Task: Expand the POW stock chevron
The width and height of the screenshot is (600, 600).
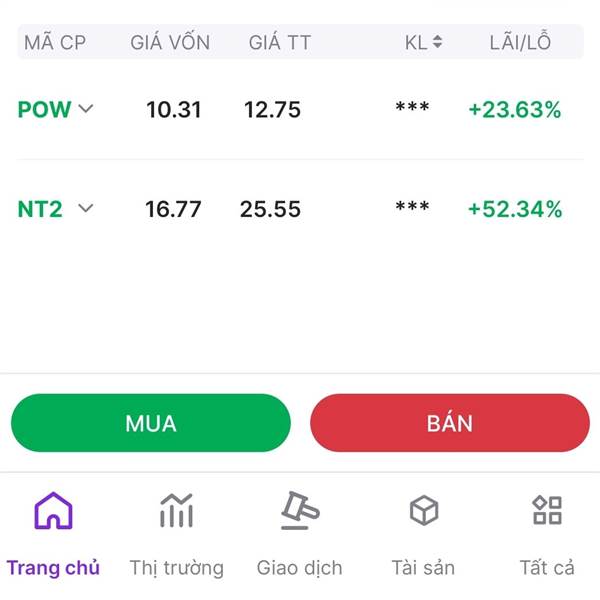Action: pyautogui.click(x=86, y=109)
